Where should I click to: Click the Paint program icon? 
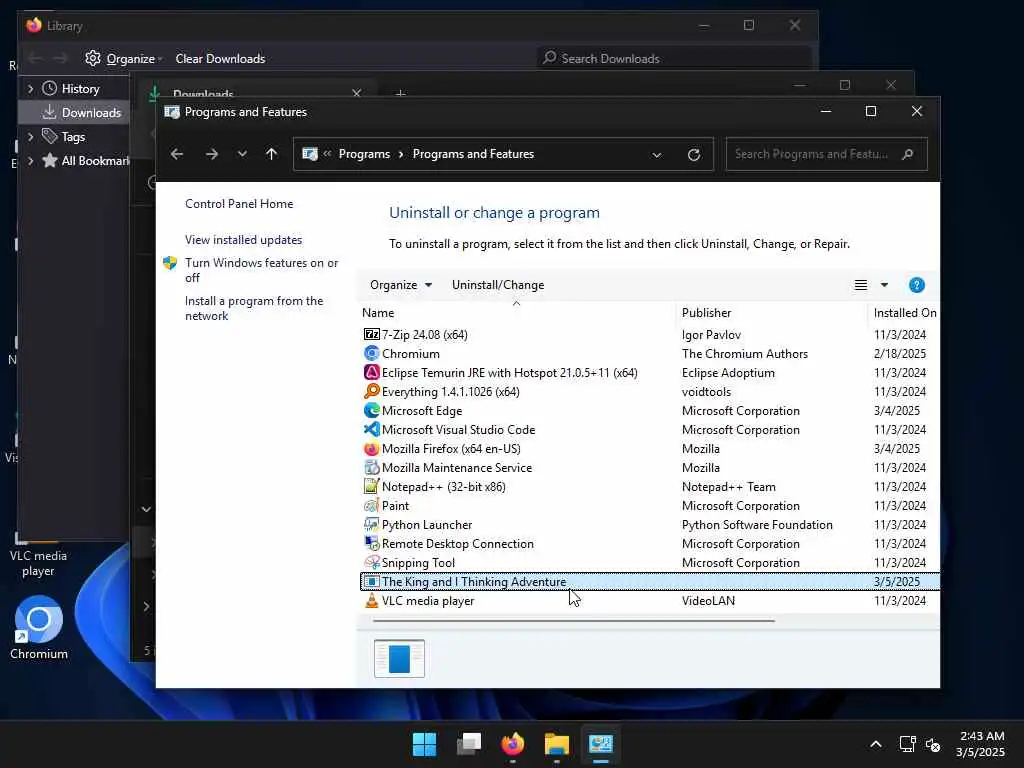(372, 505)
